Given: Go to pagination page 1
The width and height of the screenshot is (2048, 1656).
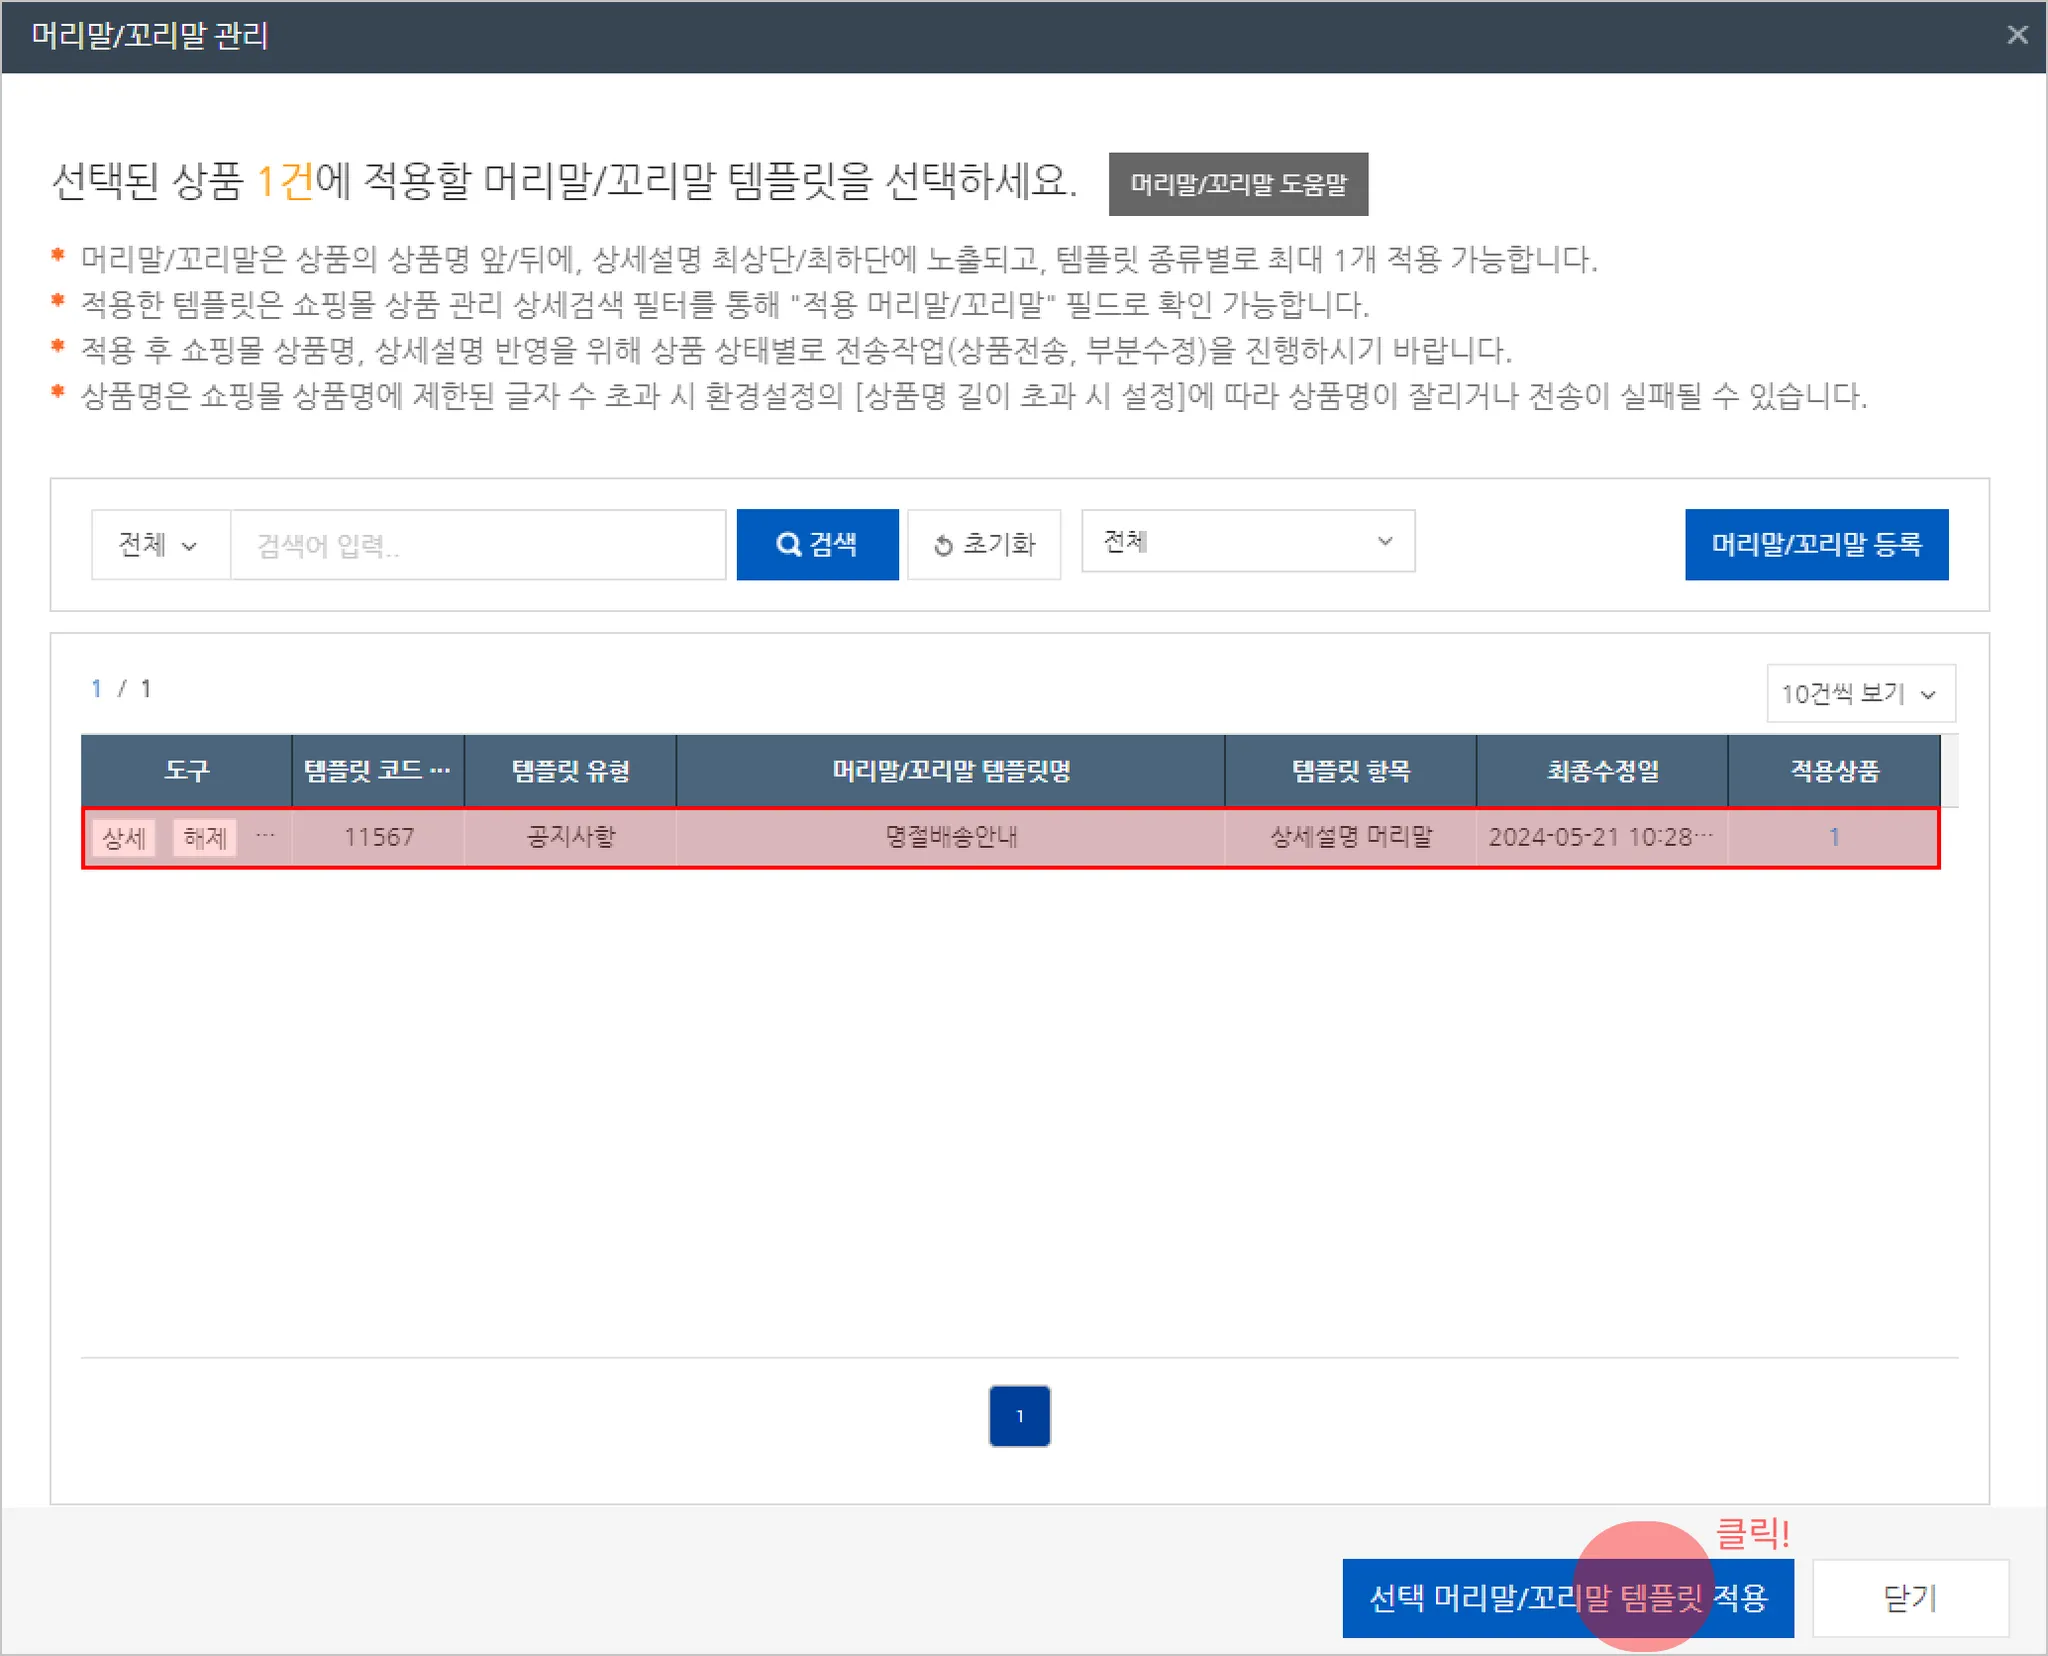Looking at the screenshot, I should pos(1019,1415).
